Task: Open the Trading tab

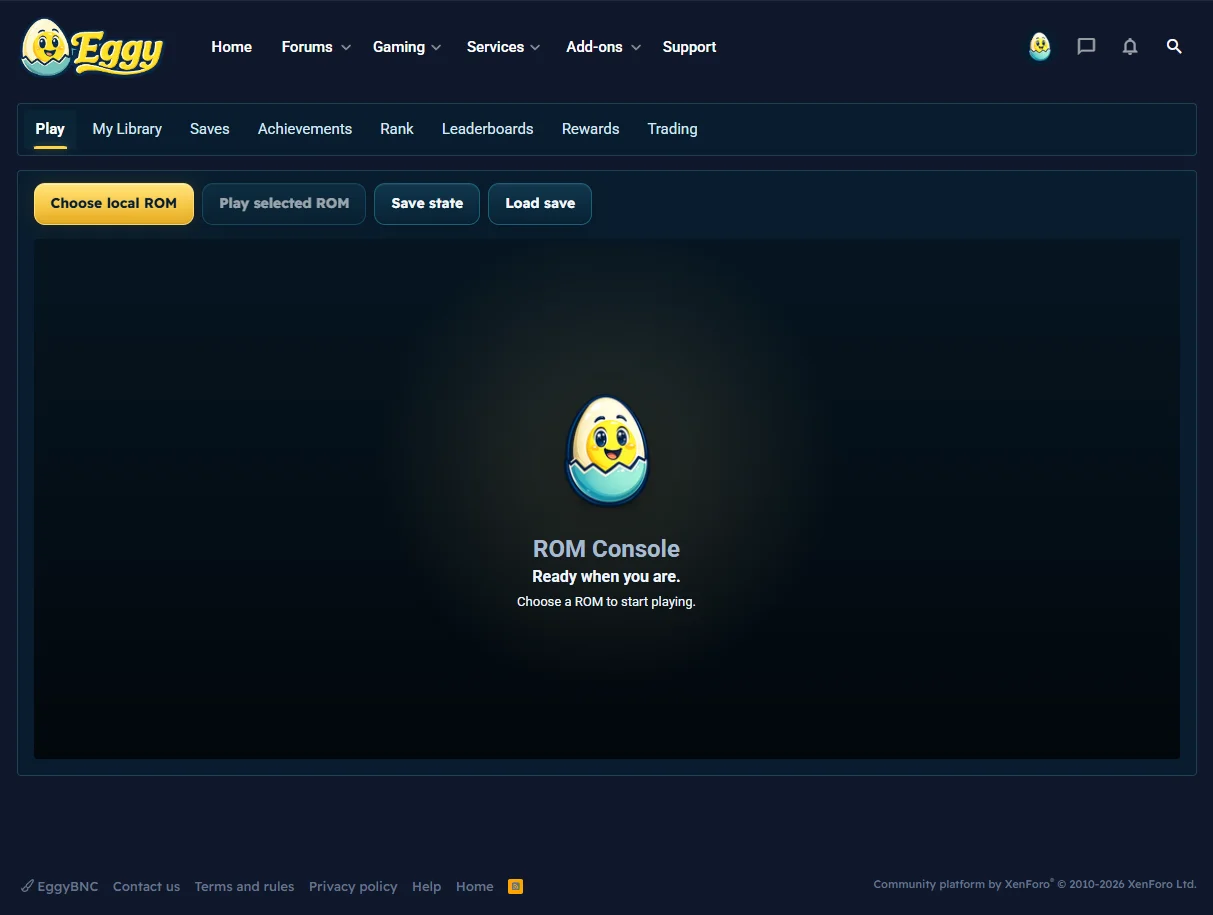Action: tap(672, 129)
